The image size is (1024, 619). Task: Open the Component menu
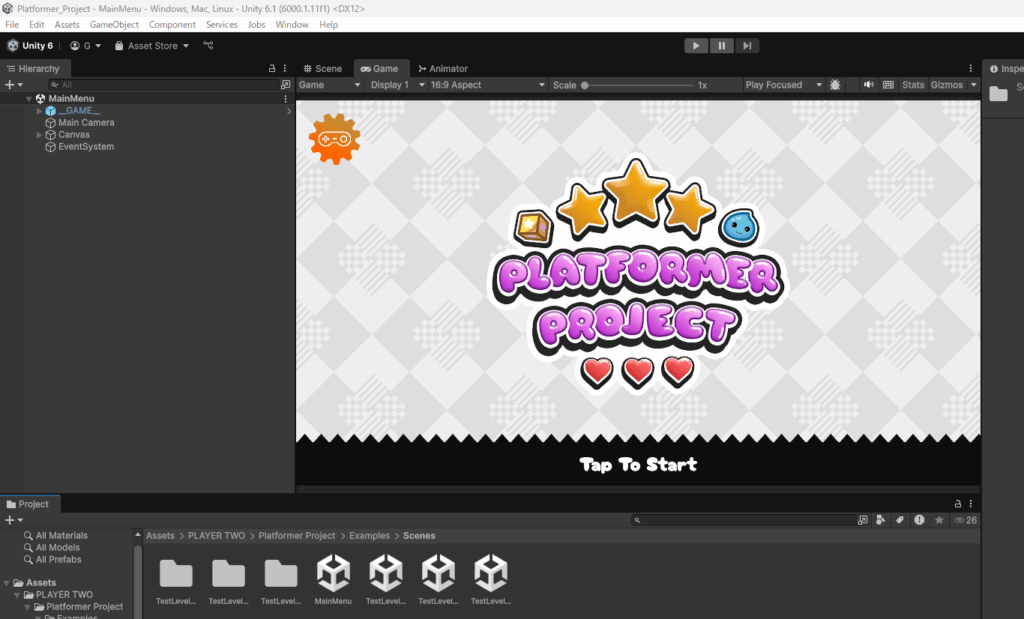[x=172, y=25]
